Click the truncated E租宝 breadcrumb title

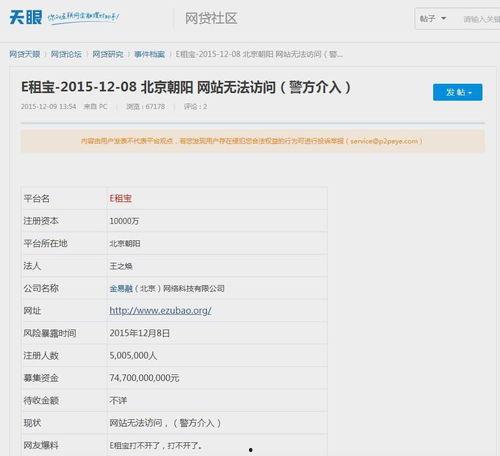259,54
